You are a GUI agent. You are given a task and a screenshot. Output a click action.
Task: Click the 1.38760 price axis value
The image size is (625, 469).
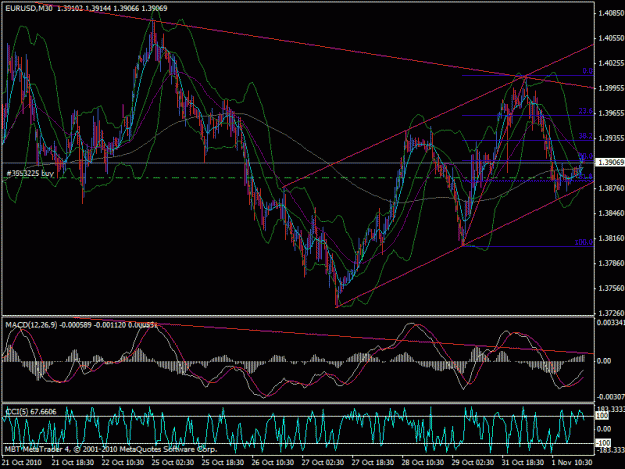611,188
